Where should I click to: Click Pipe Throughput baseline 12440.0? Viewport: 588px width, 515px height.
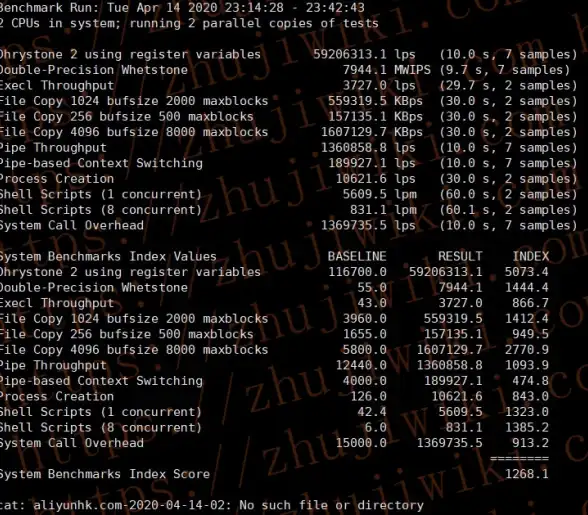coord(361,365)
